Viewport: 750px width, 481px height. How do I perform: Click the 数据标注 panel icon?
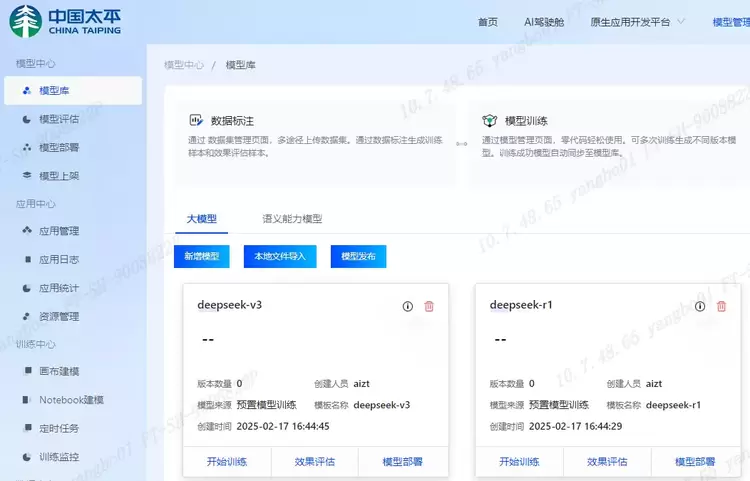click(196, 119)
